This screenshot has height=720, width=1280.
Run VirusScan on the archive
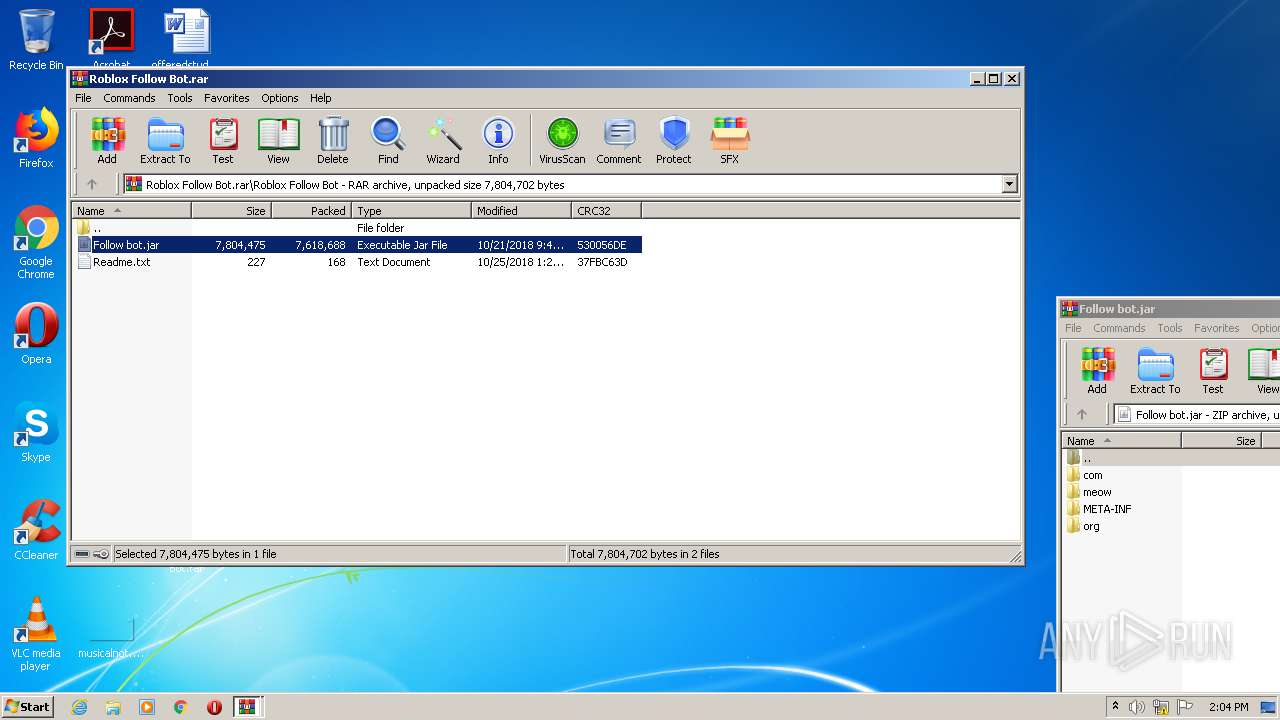coord(562,141)
